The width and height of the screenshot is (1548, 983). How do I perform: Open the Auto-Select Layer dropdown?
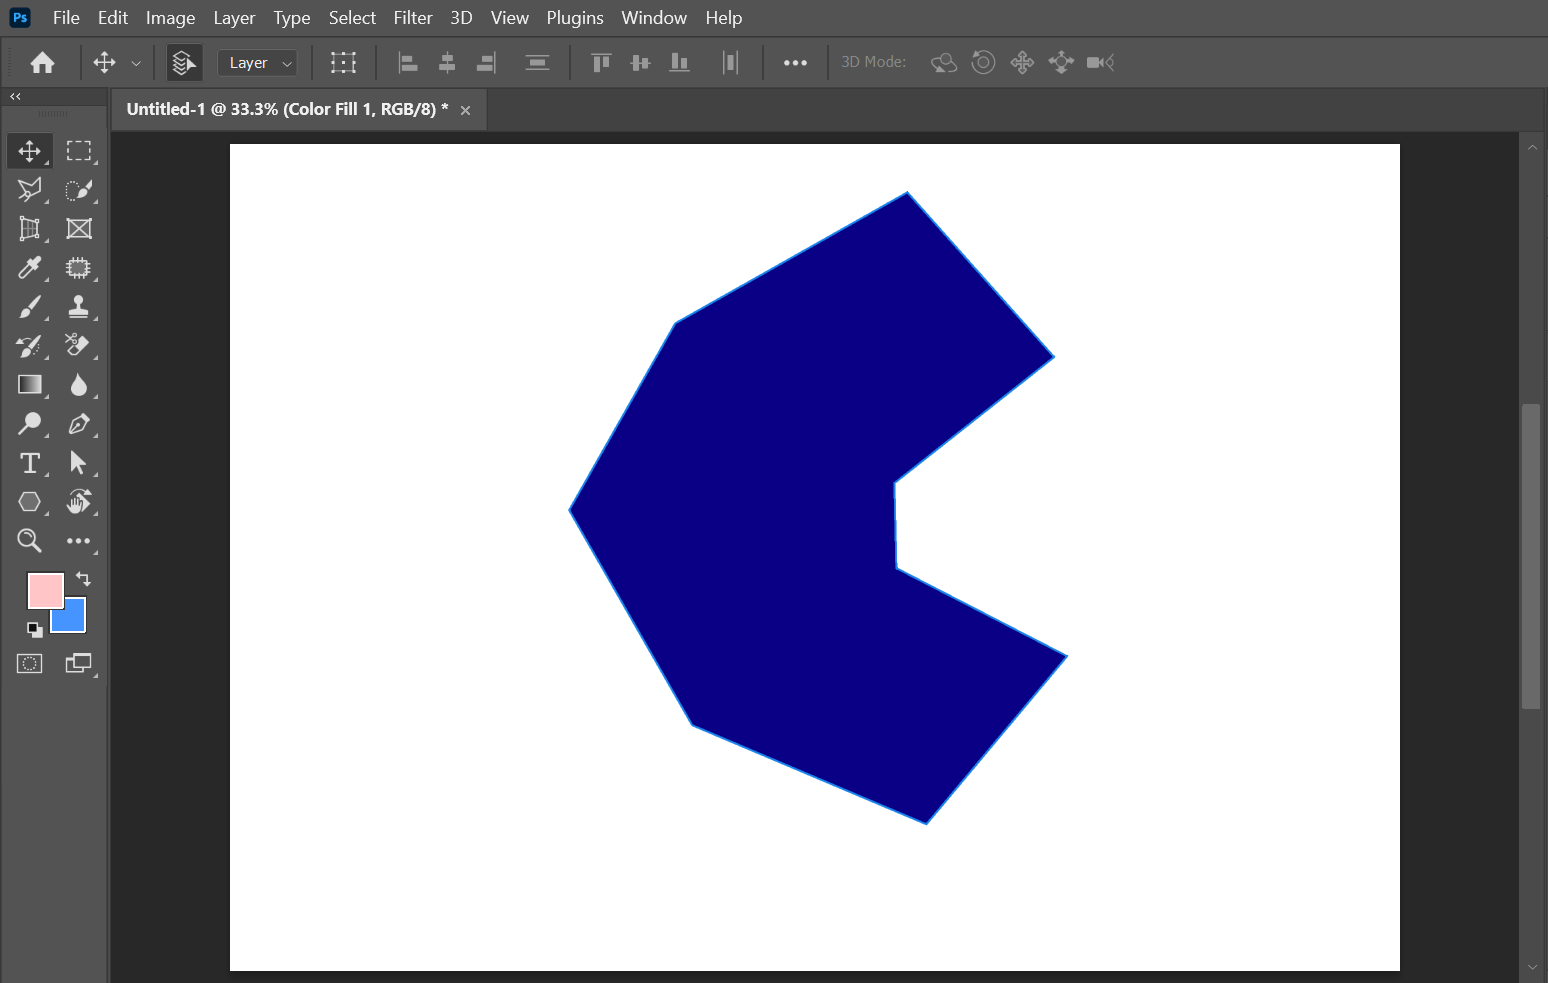(258, 63)
